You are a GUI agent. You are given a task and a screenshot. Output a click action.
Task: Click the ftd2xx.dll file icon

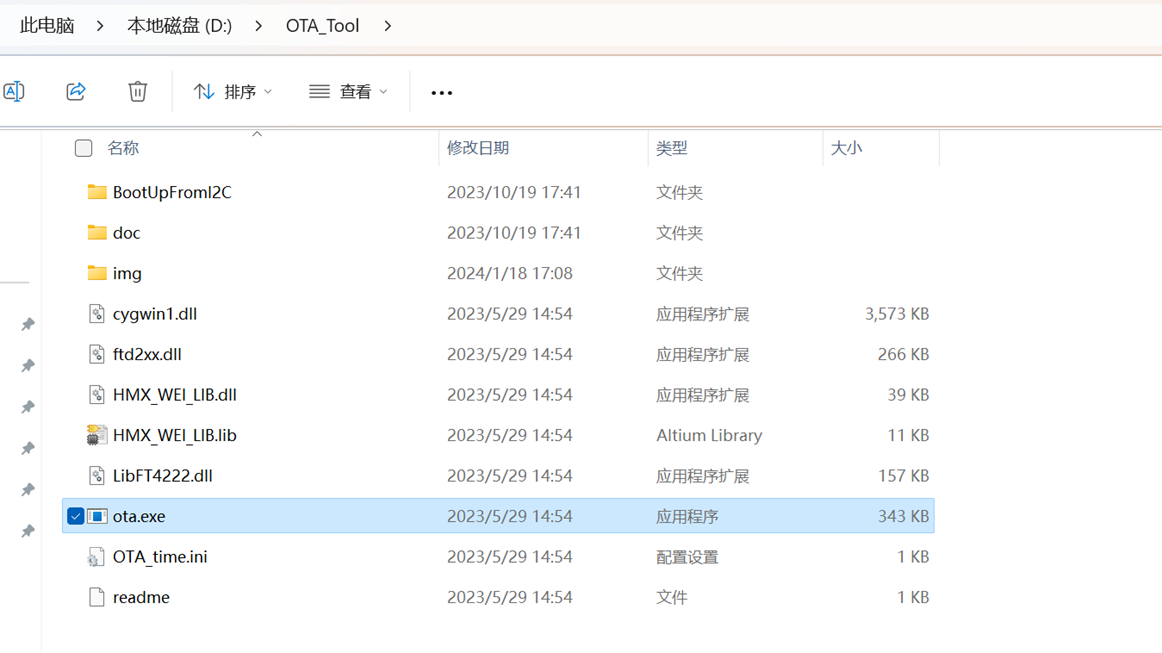pyautogui.click(x=96, y=354)
